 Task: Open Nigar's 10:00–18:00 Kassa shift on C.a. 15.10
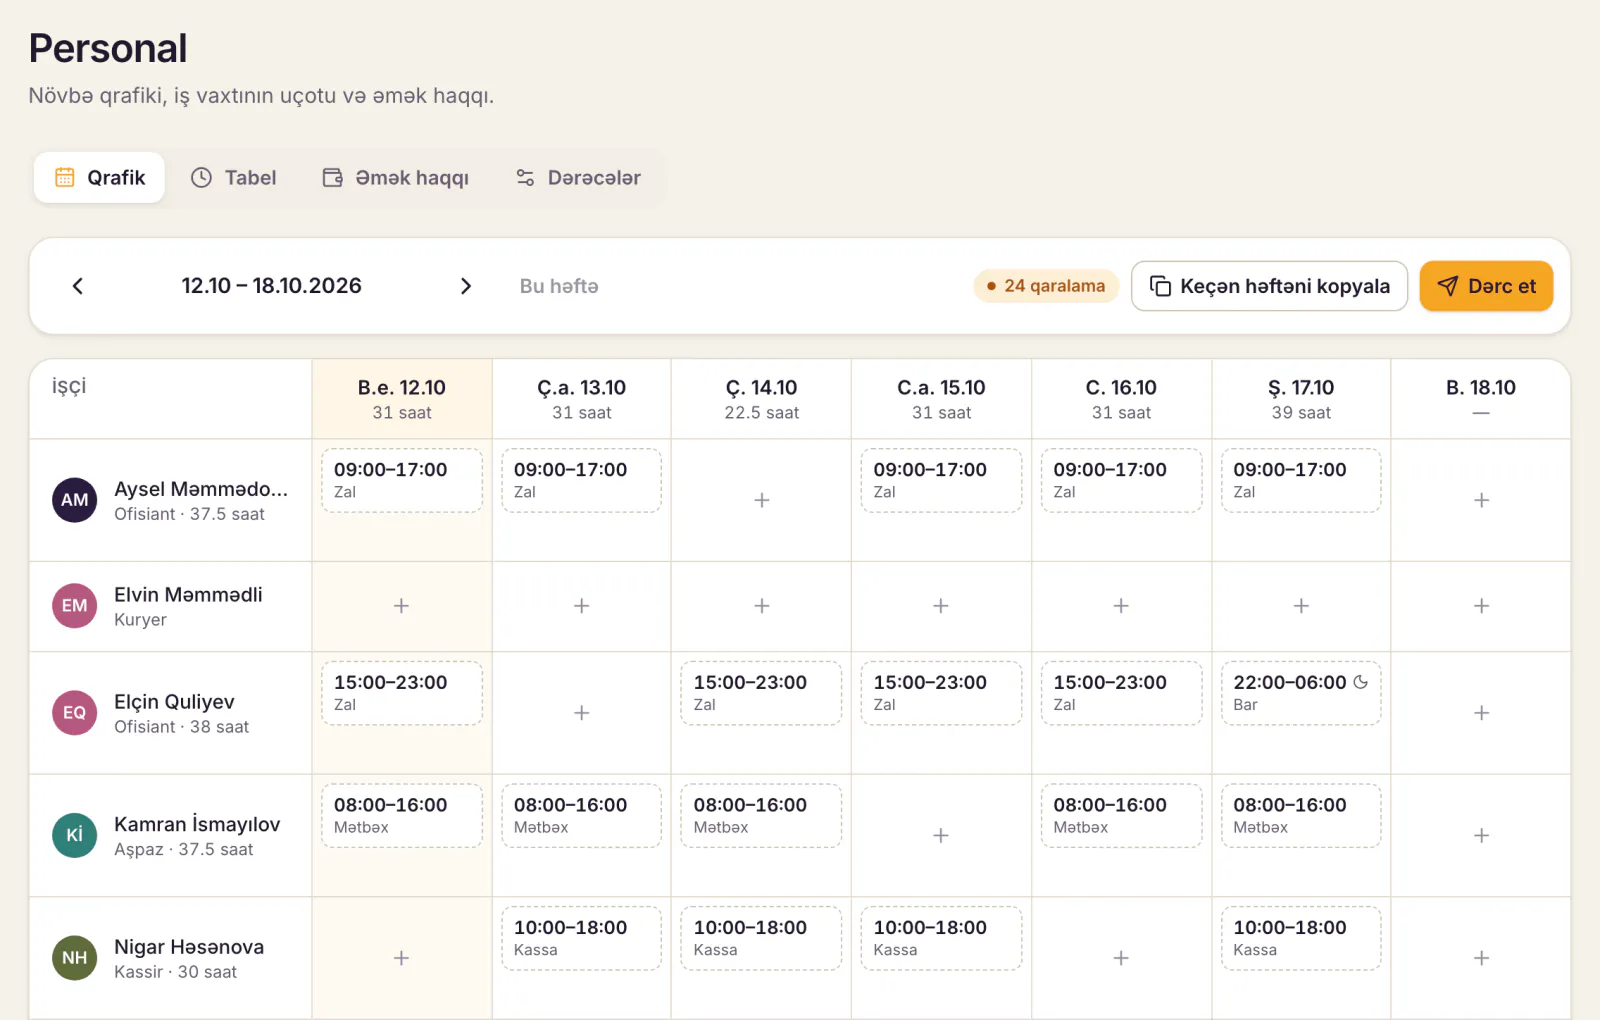point(942,938)
